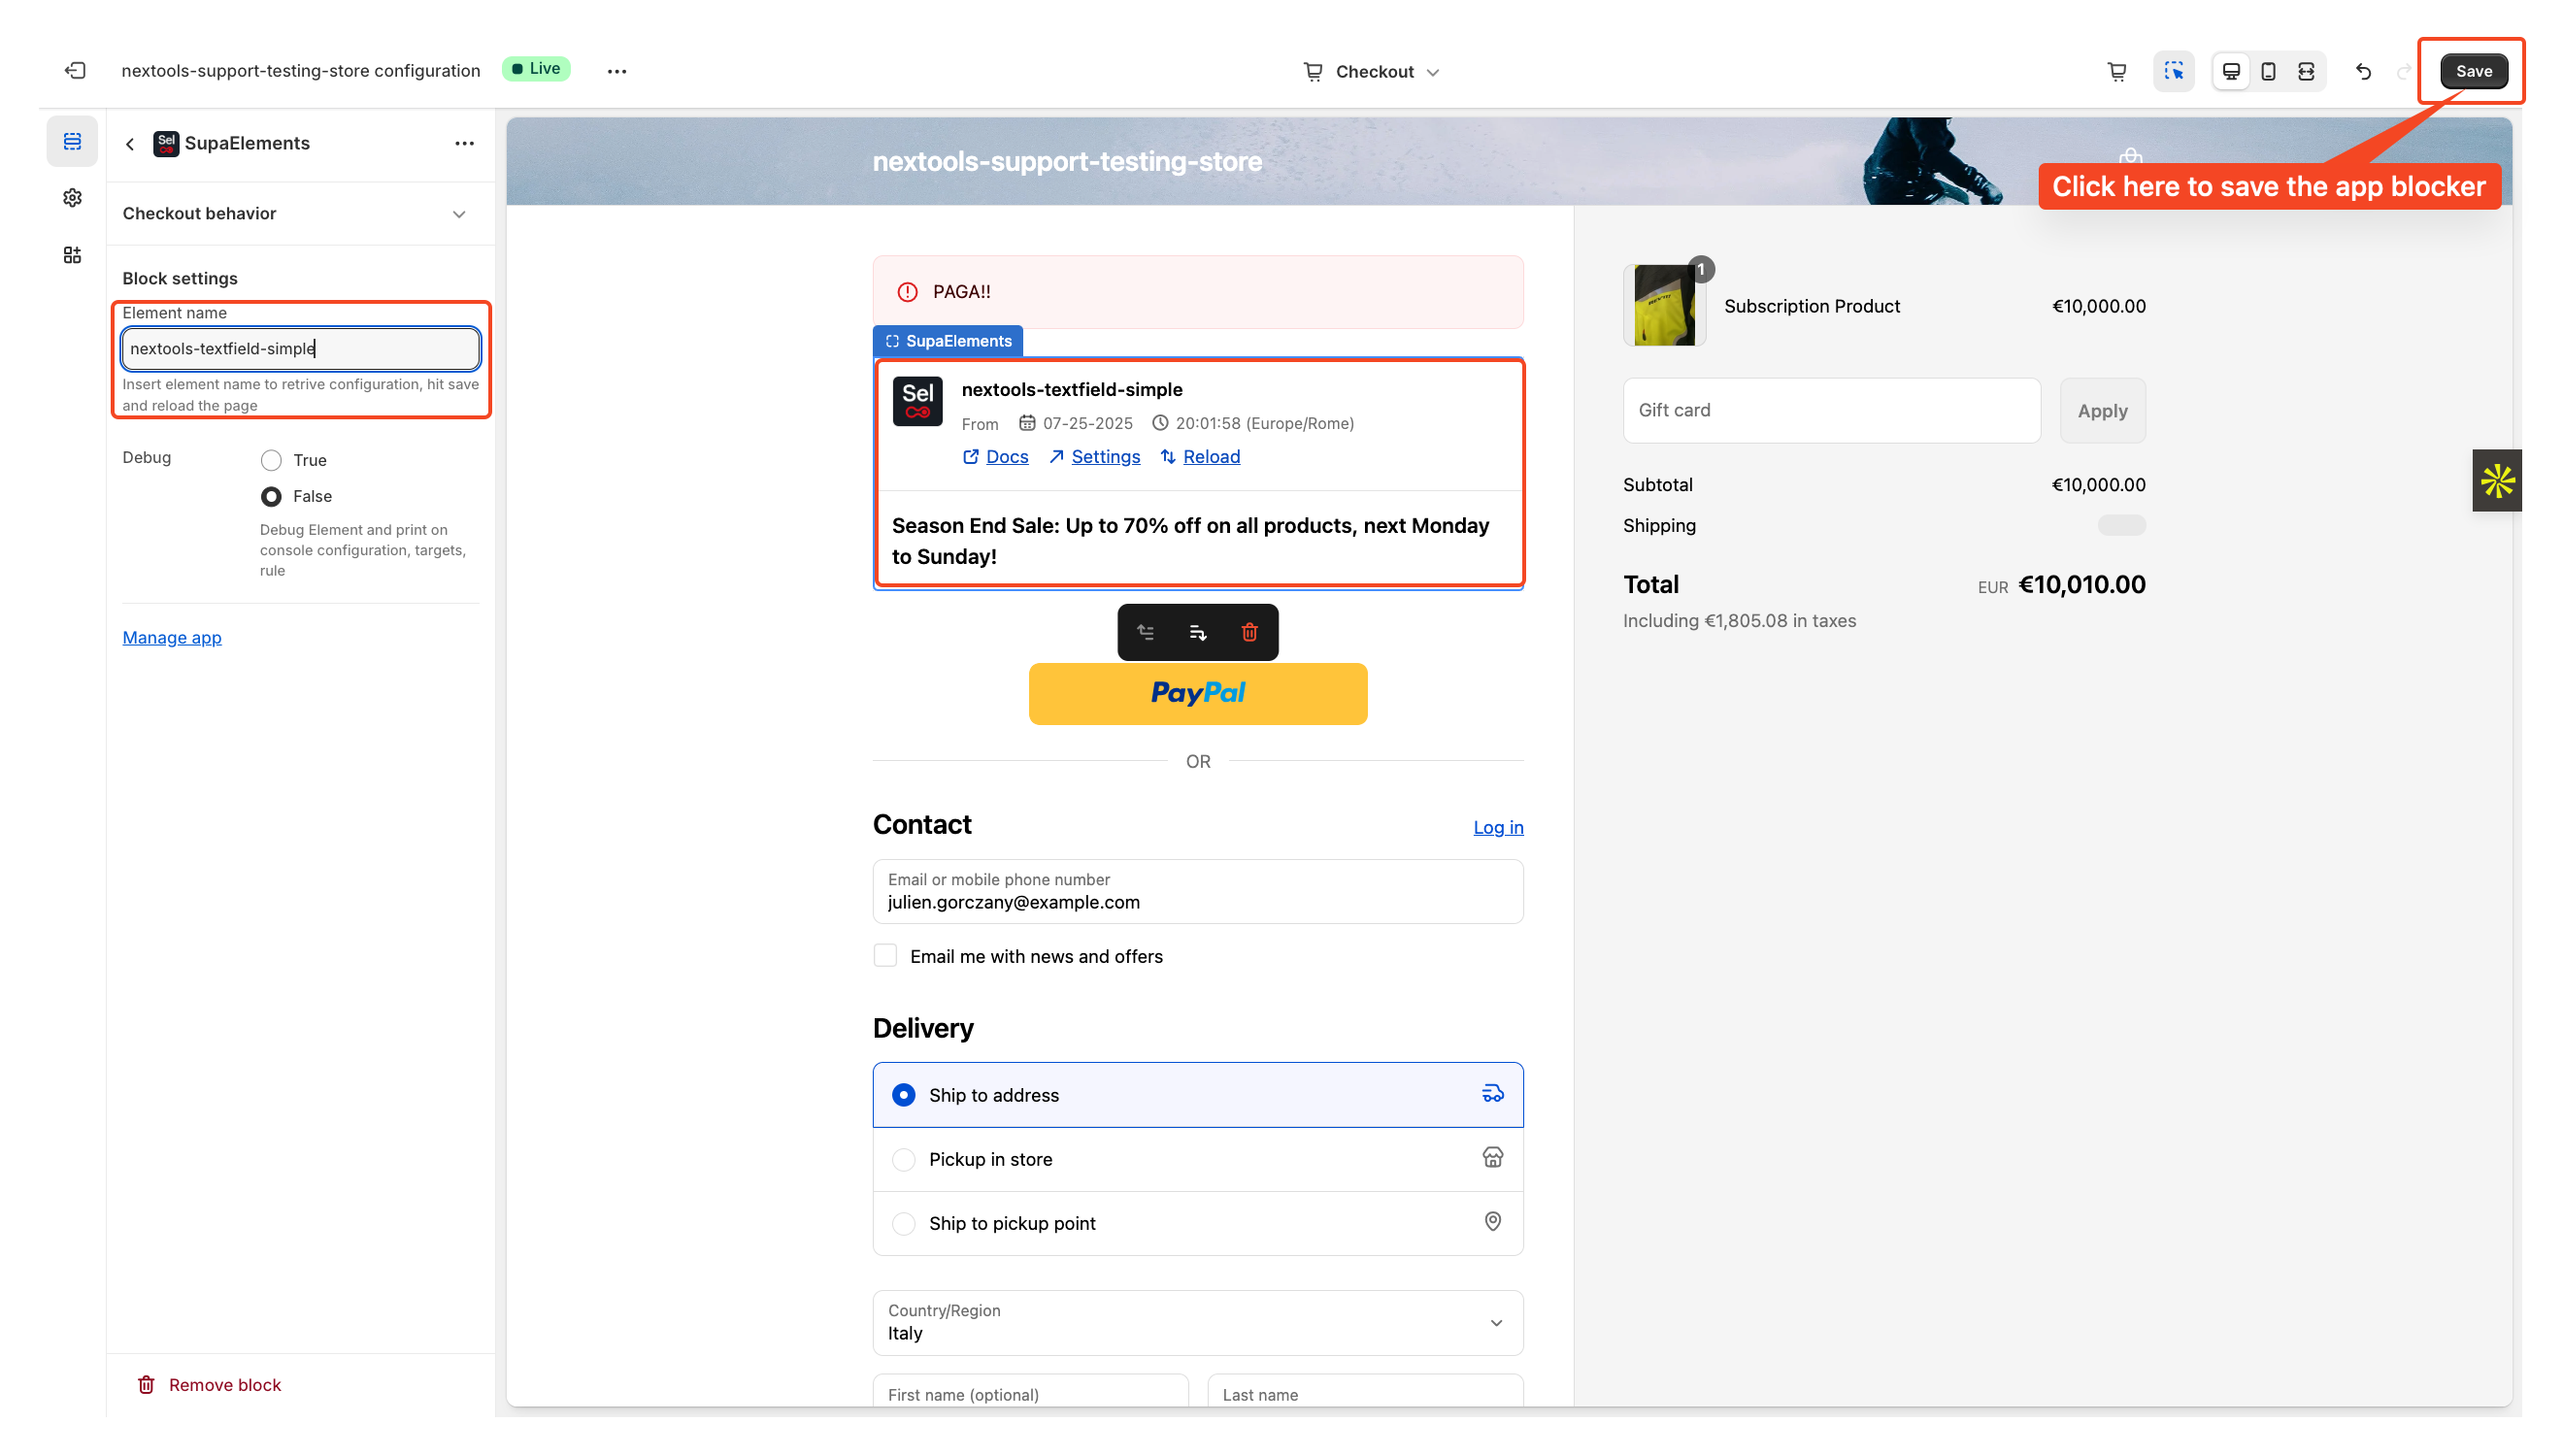The width and height of the screenshot is (2563, 1456).
Task: Click Remove block button
Action: coord(209,1384)
